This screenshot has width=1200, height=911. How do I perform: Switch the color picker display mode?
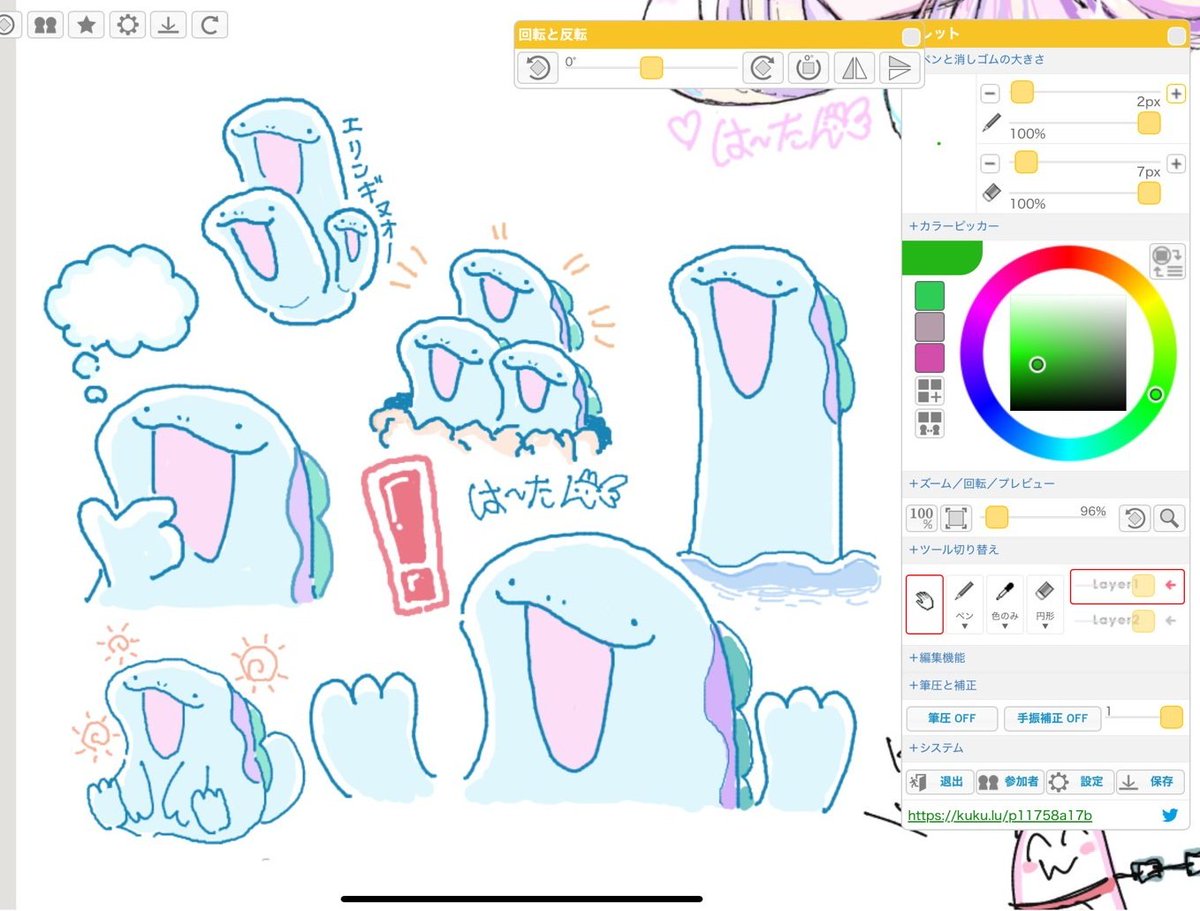[1167, 261]
